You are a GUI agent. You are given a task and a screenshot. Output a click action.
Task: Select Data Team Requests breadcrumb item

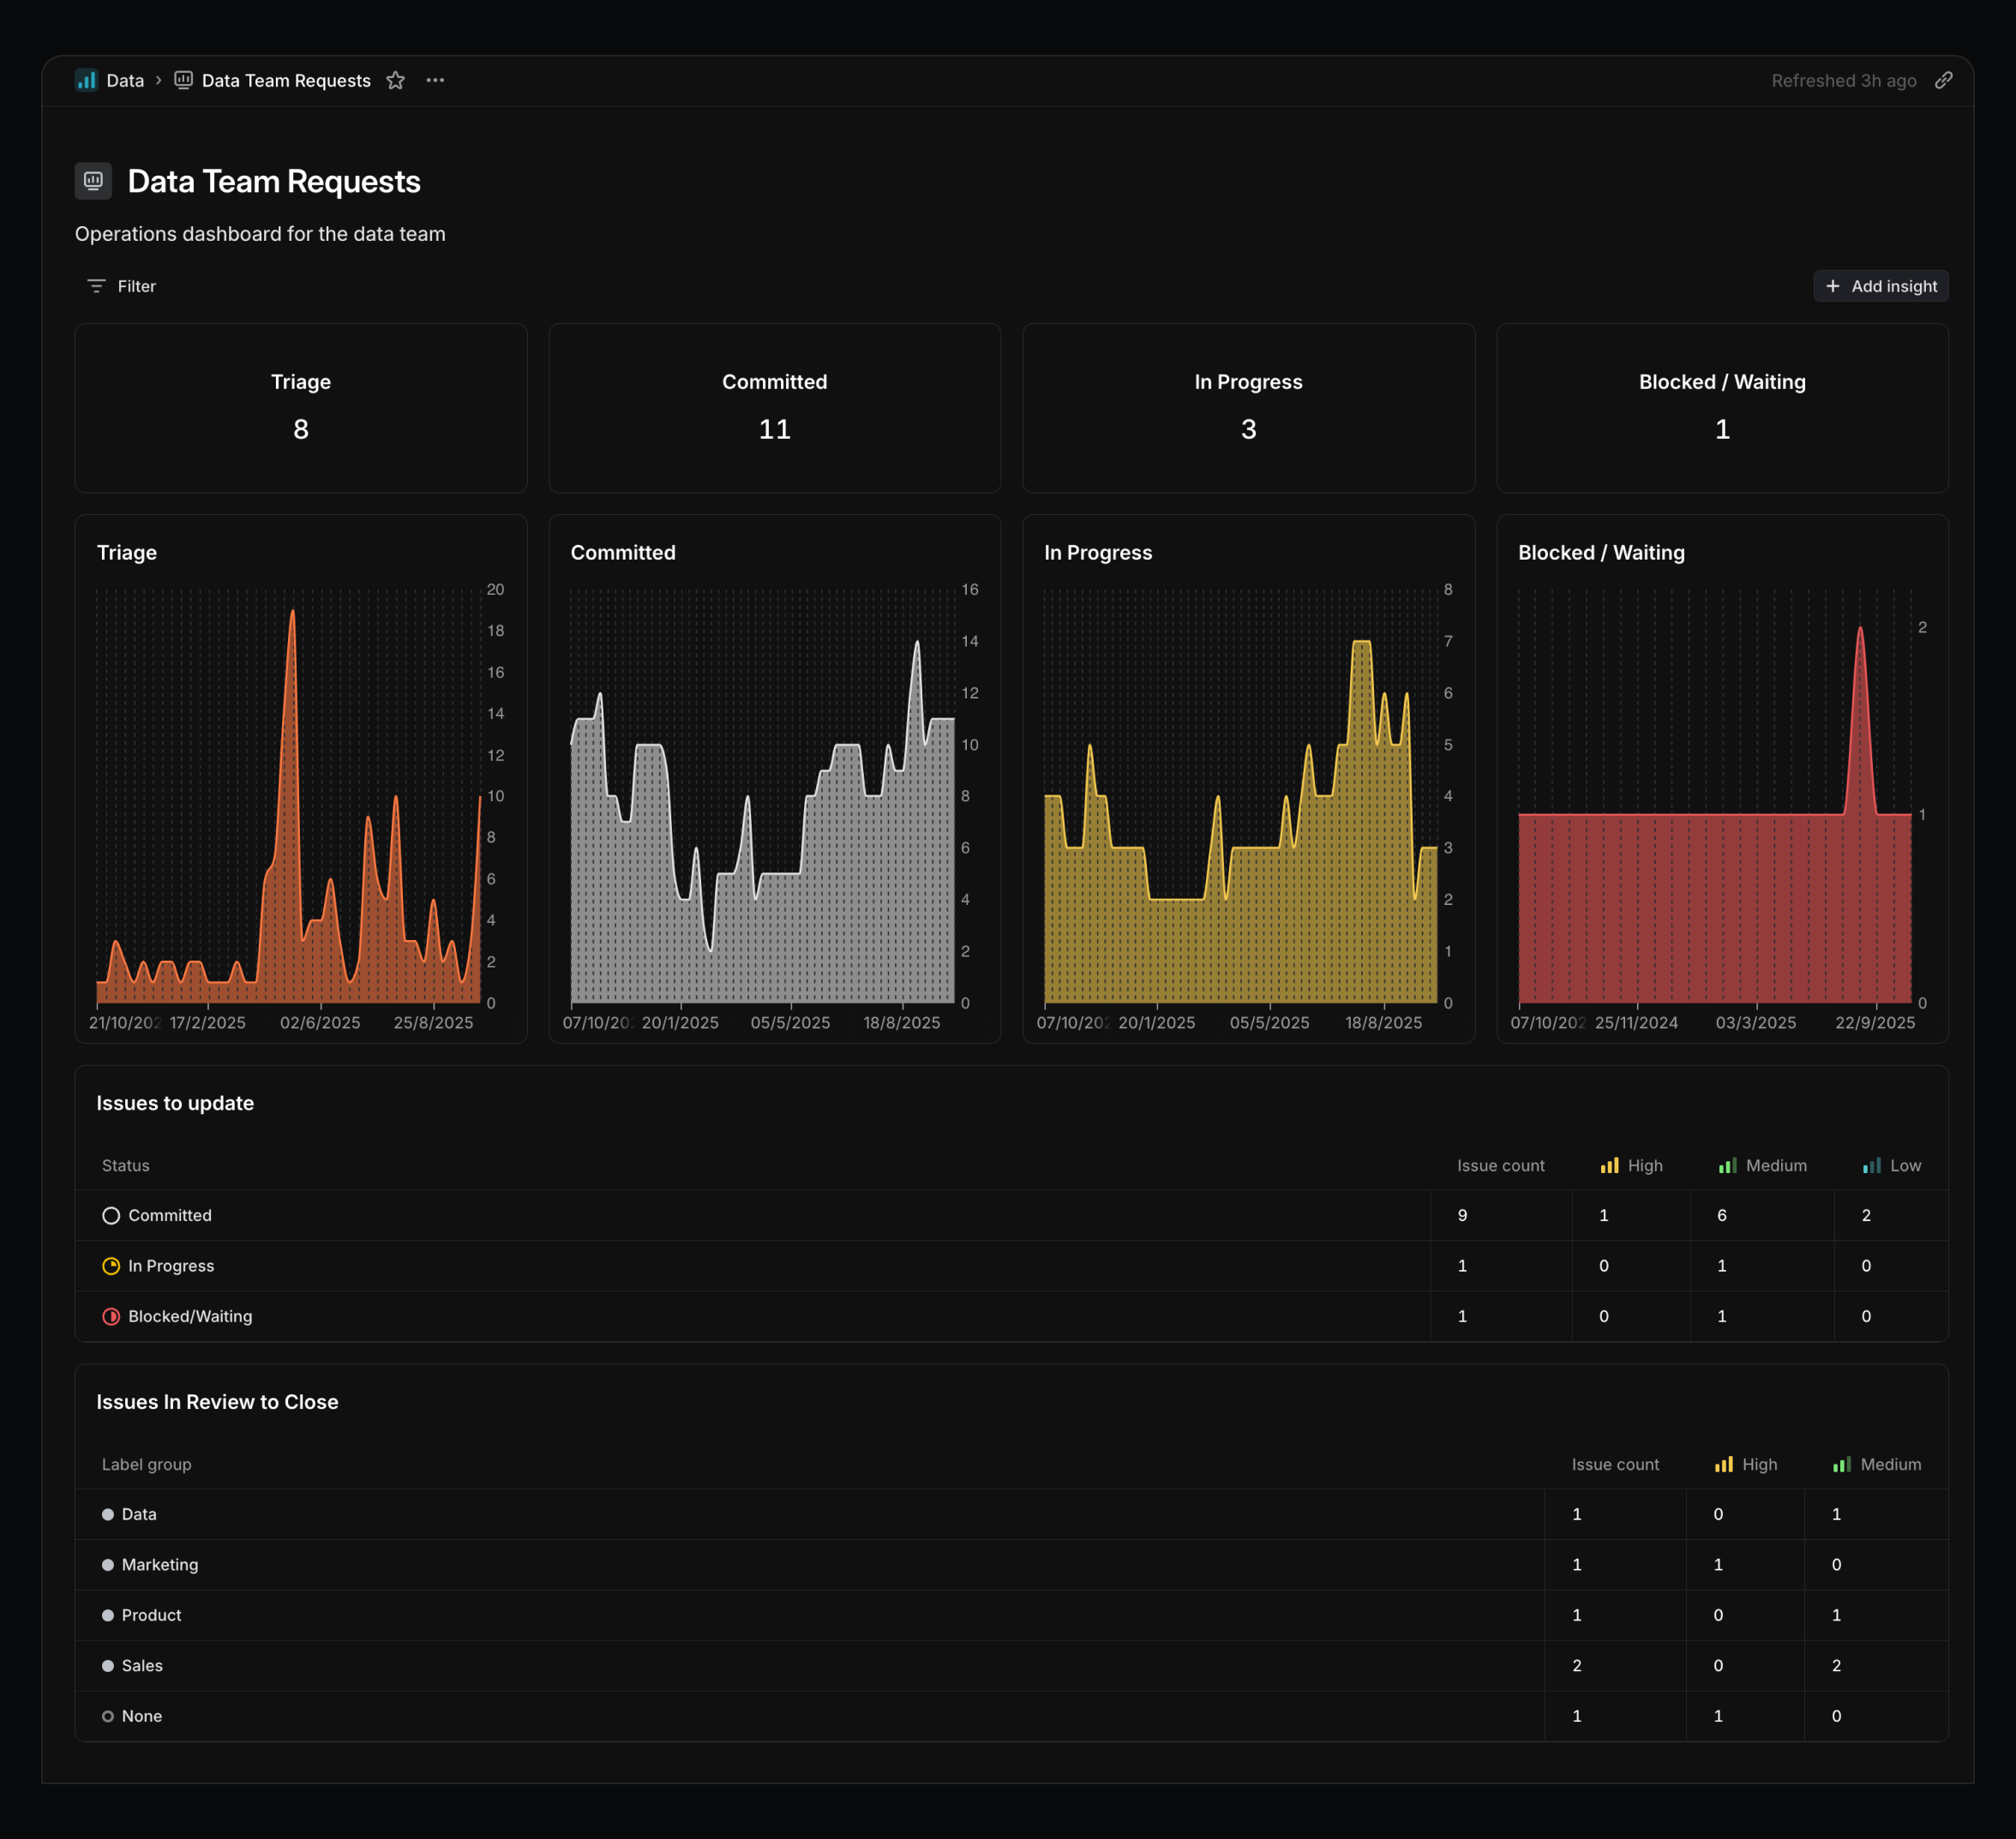[286, 81]
